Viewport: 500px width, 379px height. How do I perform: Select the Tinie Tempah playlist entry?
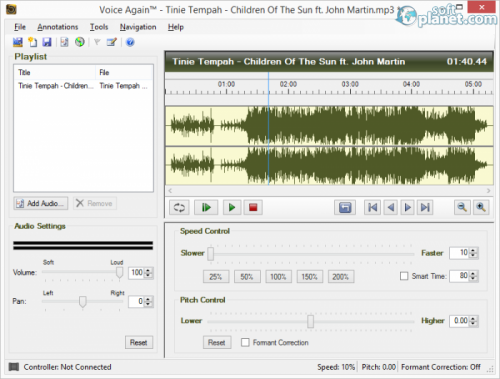(83, 86)
